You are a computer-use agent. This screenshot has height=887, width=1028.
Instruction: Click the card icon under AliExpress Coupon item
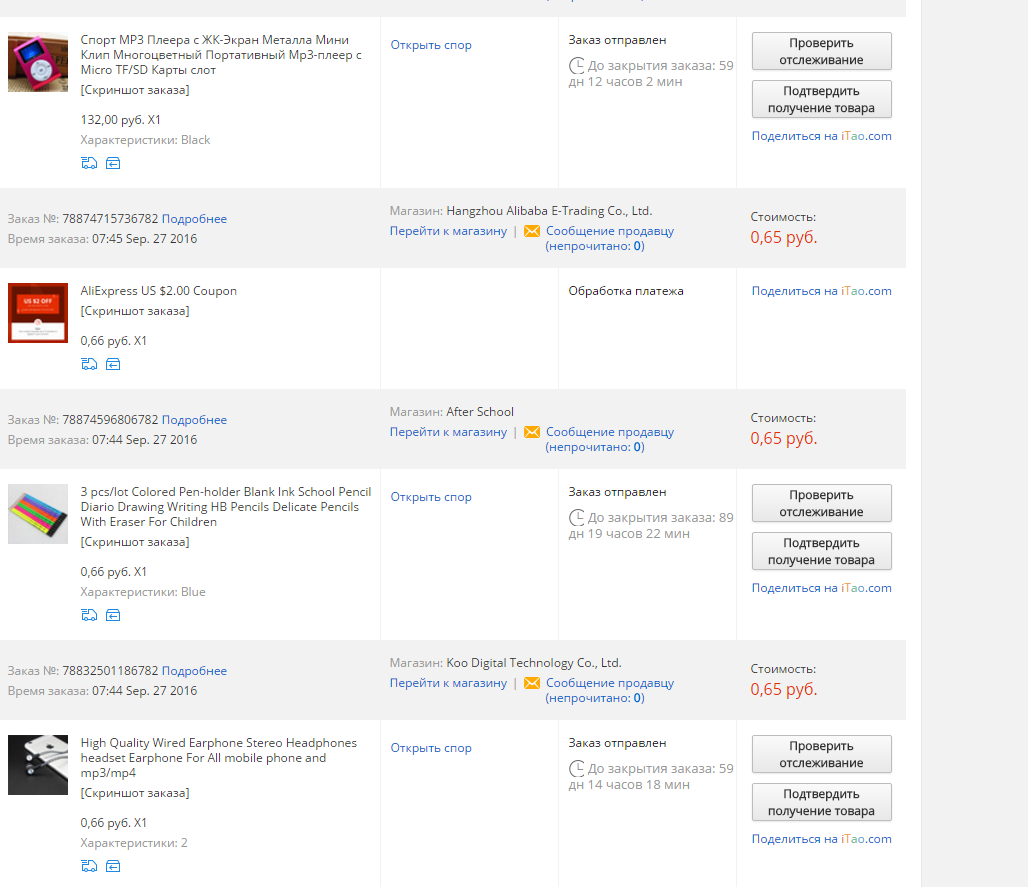113,364
